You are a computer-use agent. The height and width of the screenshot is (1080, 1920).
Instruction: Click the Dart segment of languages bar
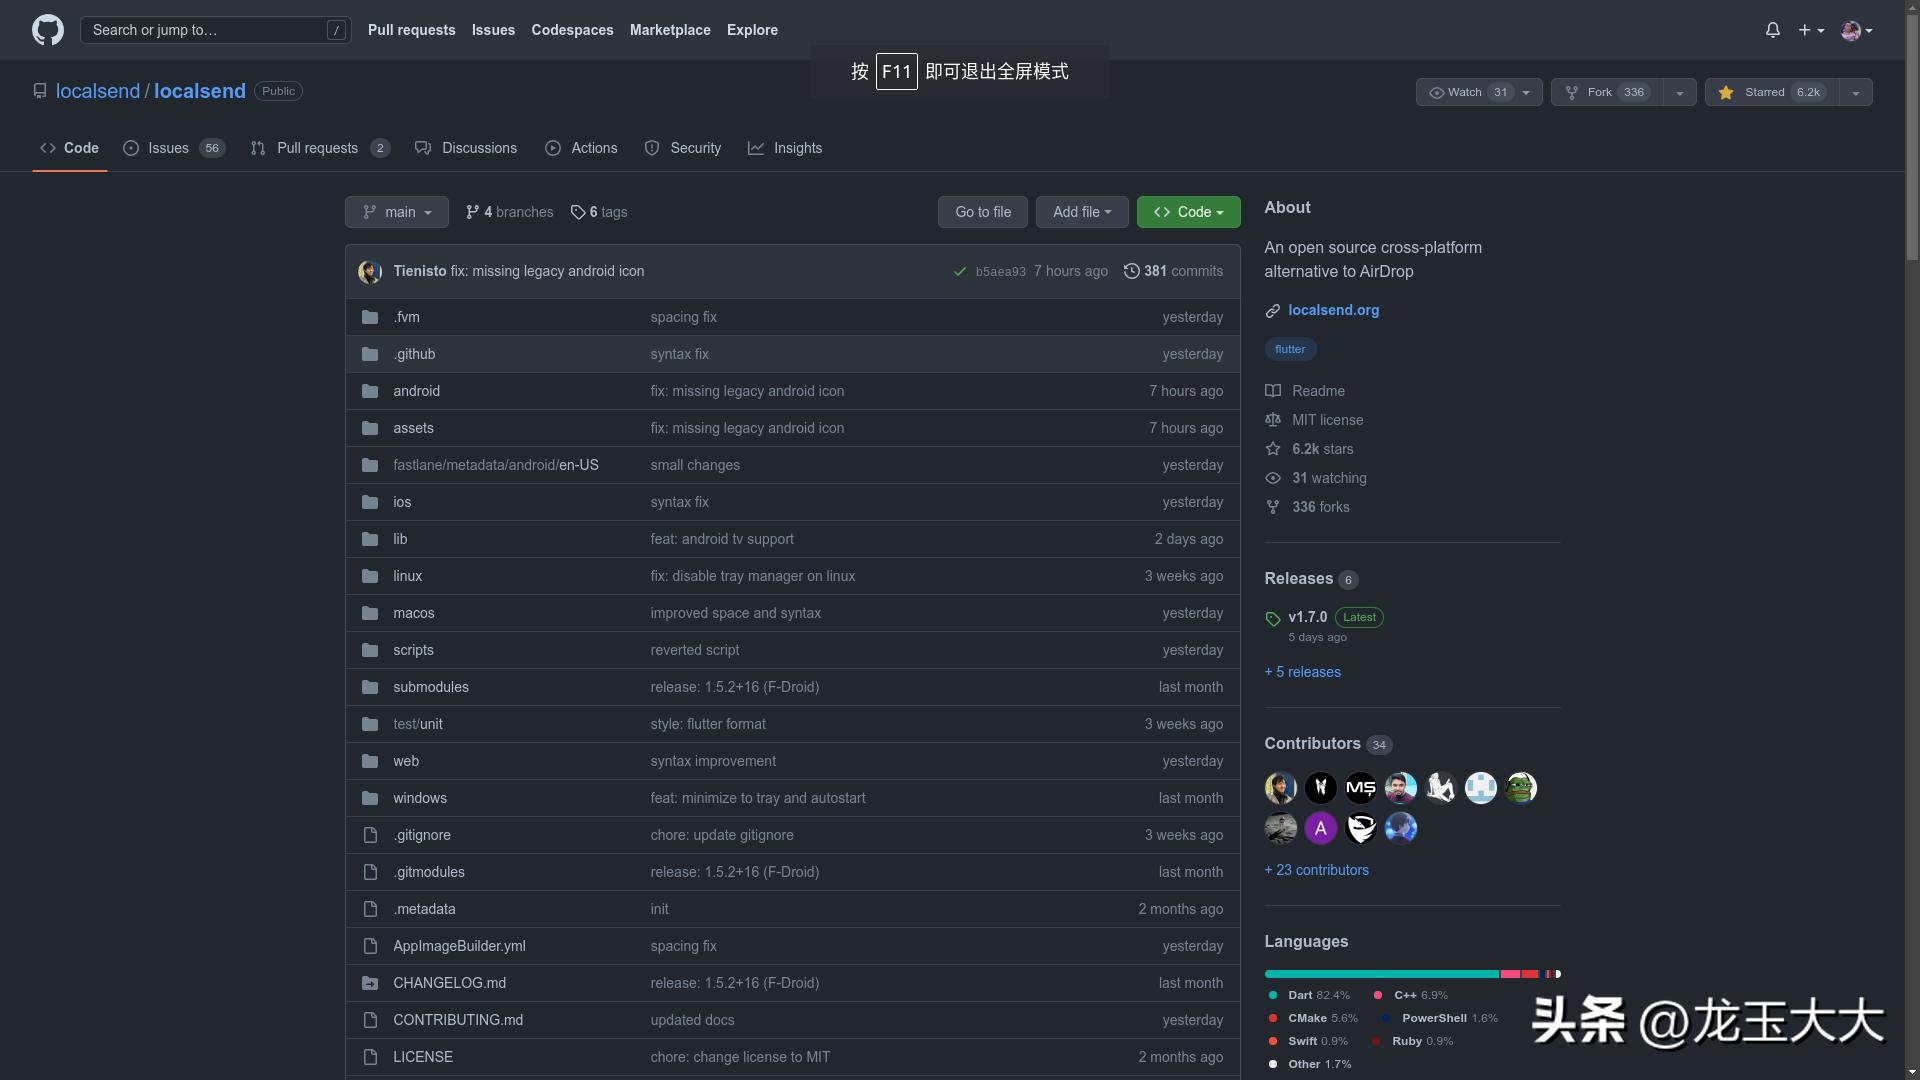pyautogui.click(x=1380, y=973)
